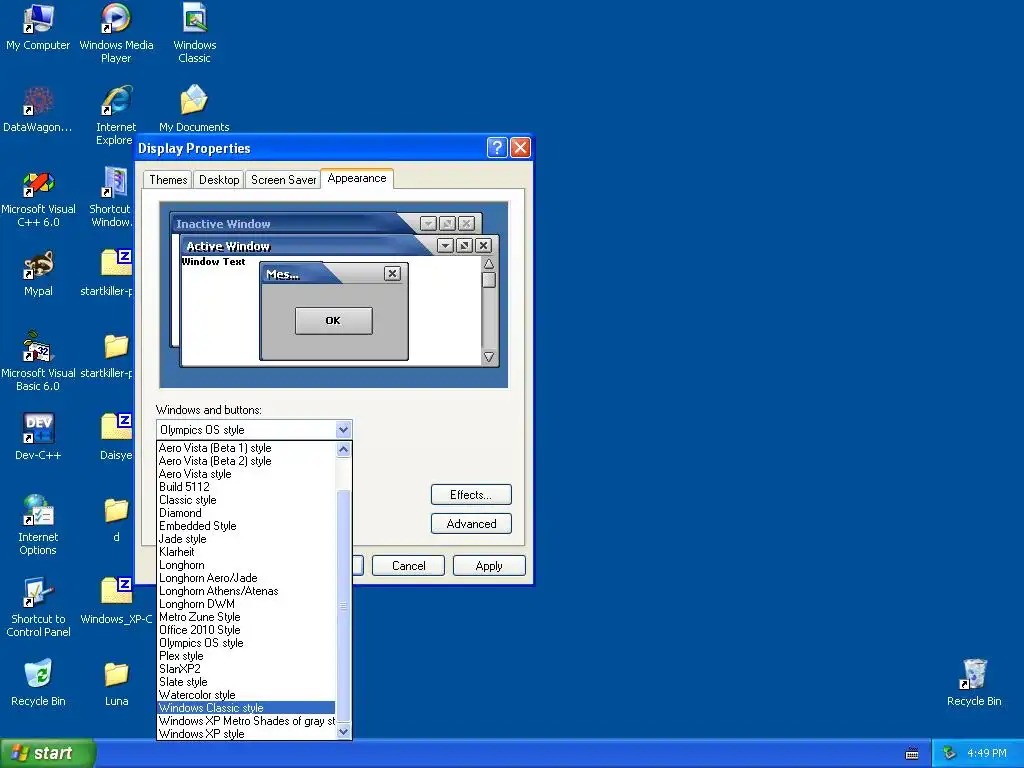1024x768 pixels.
Task: Choose Longhorn DWM list entry
Action: pos(246,604)
